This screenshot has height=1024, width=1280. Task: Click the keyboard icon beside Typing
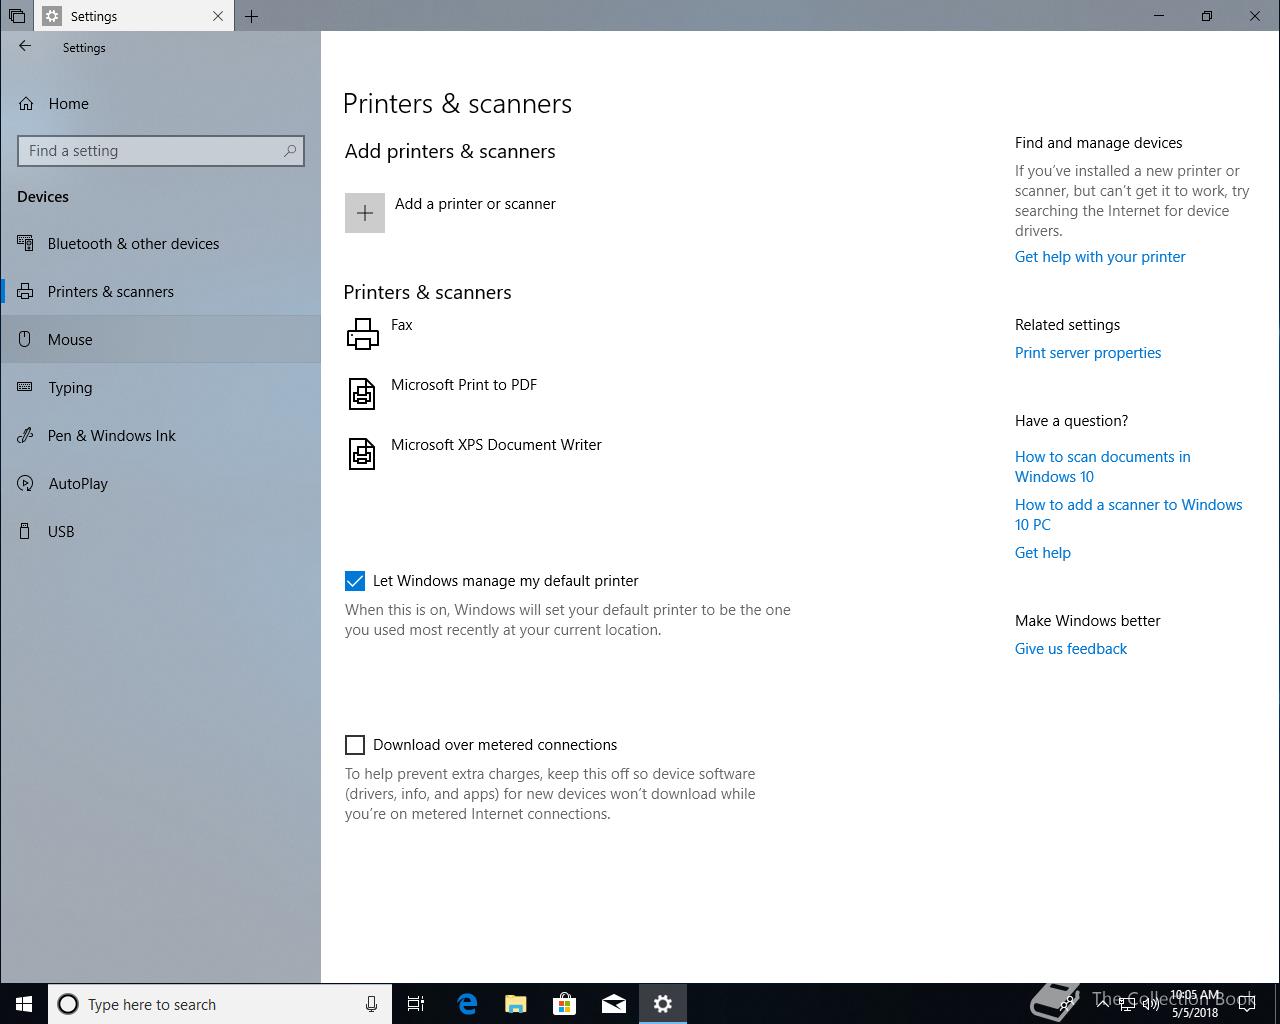point(25,388)
